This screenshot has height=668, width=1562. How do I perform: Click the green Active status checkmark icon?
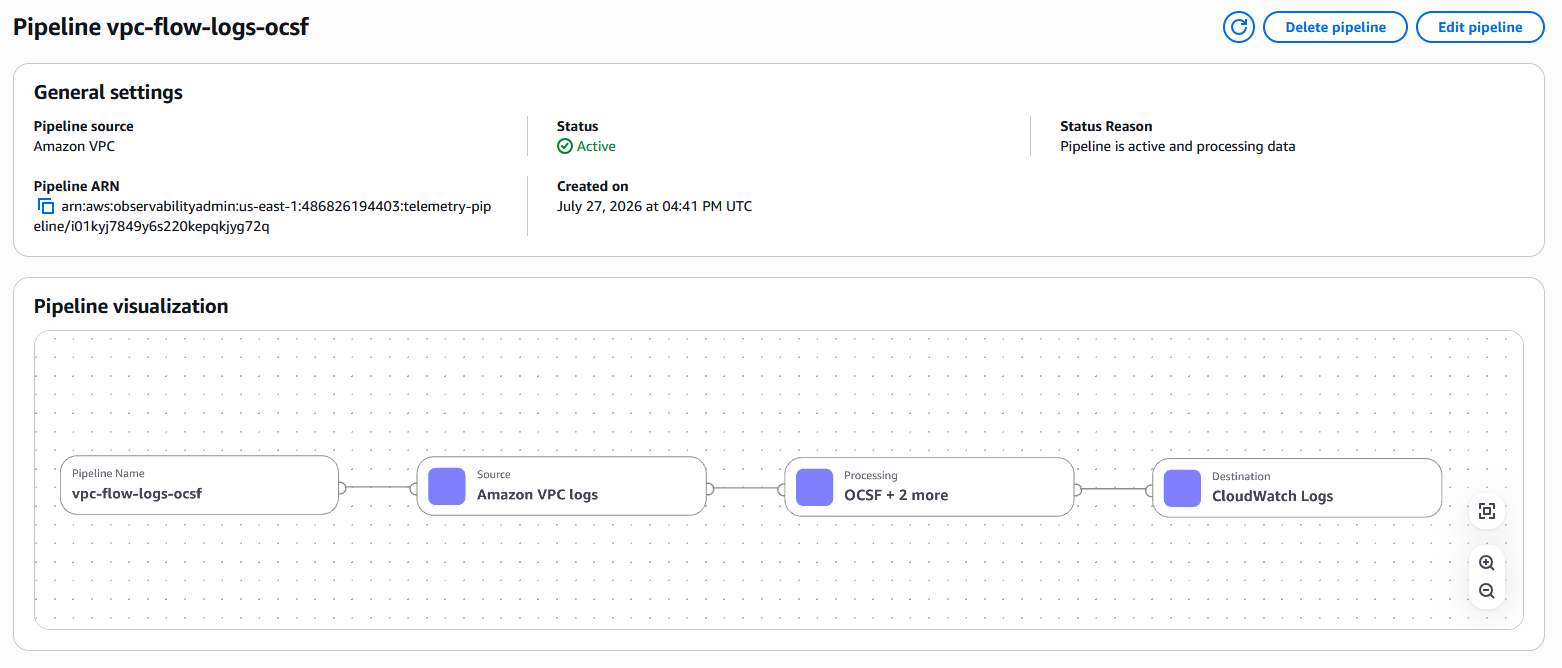pyautogui.click(x=565, y=146)
